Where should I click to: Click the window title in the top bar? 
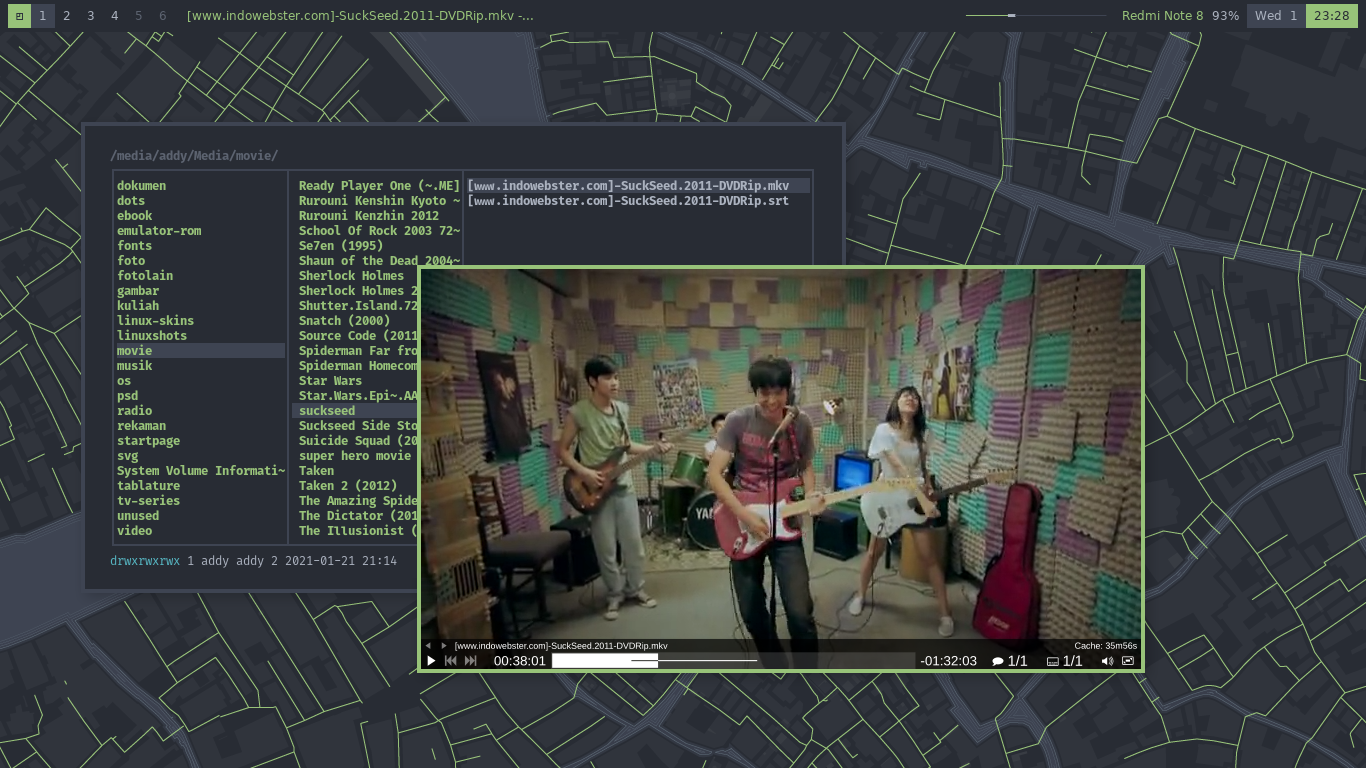[x=360, y=16]
